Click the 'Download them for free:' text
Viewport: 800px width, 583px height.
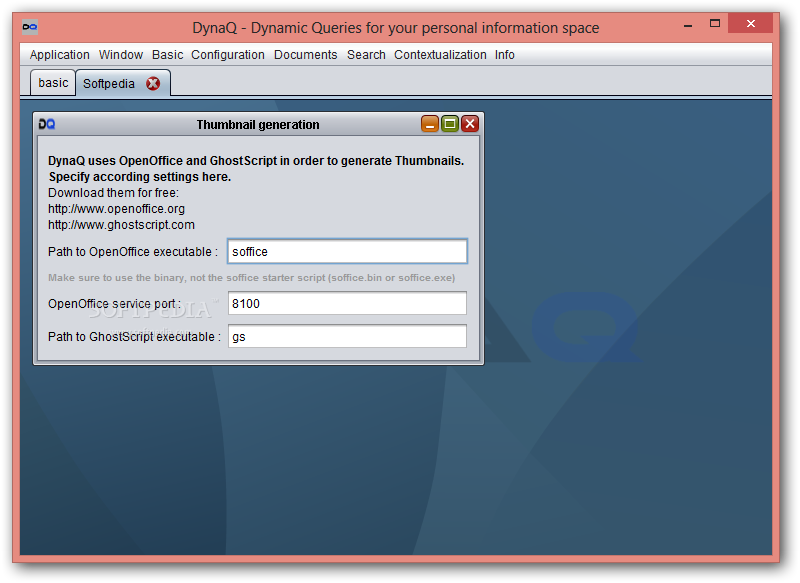coord(113,193)
